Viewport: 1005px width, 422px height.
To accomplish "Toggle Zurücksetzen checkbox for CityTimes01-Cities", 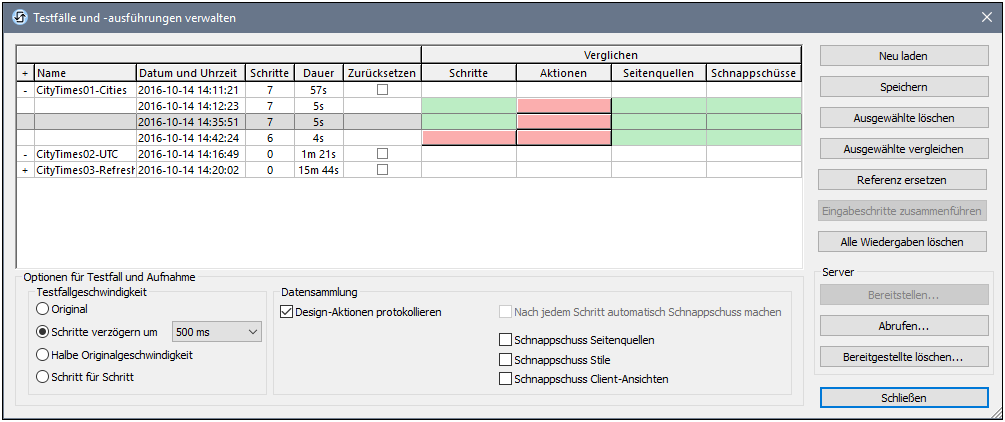I will (x=383, y=90).
